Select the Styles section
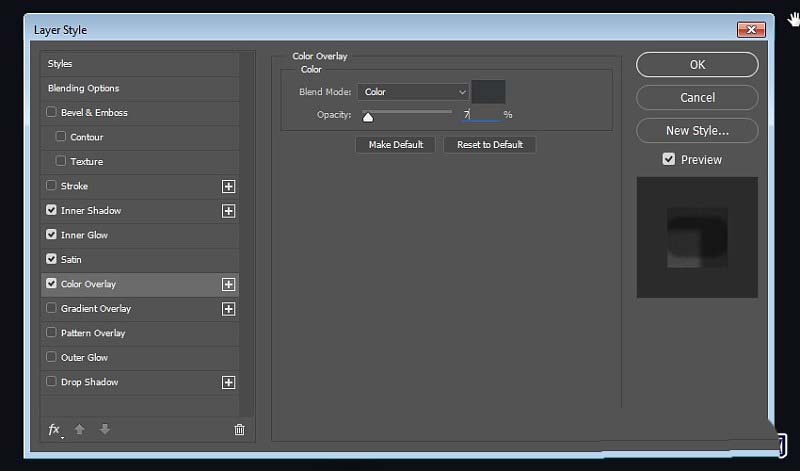 tap(139, 64)
